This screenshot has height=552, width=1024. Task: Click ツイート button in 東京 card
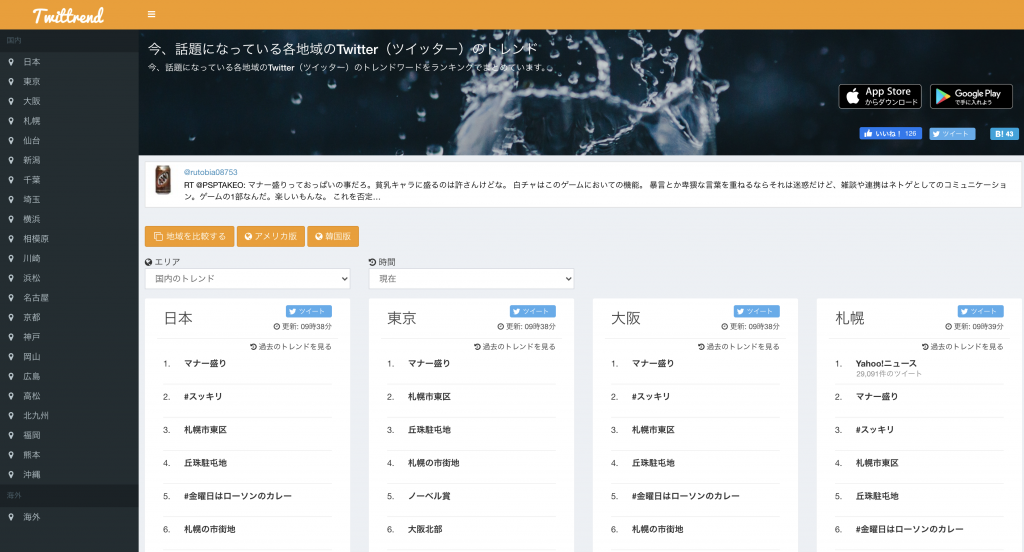pyautogui.click(x=532, y=312)
